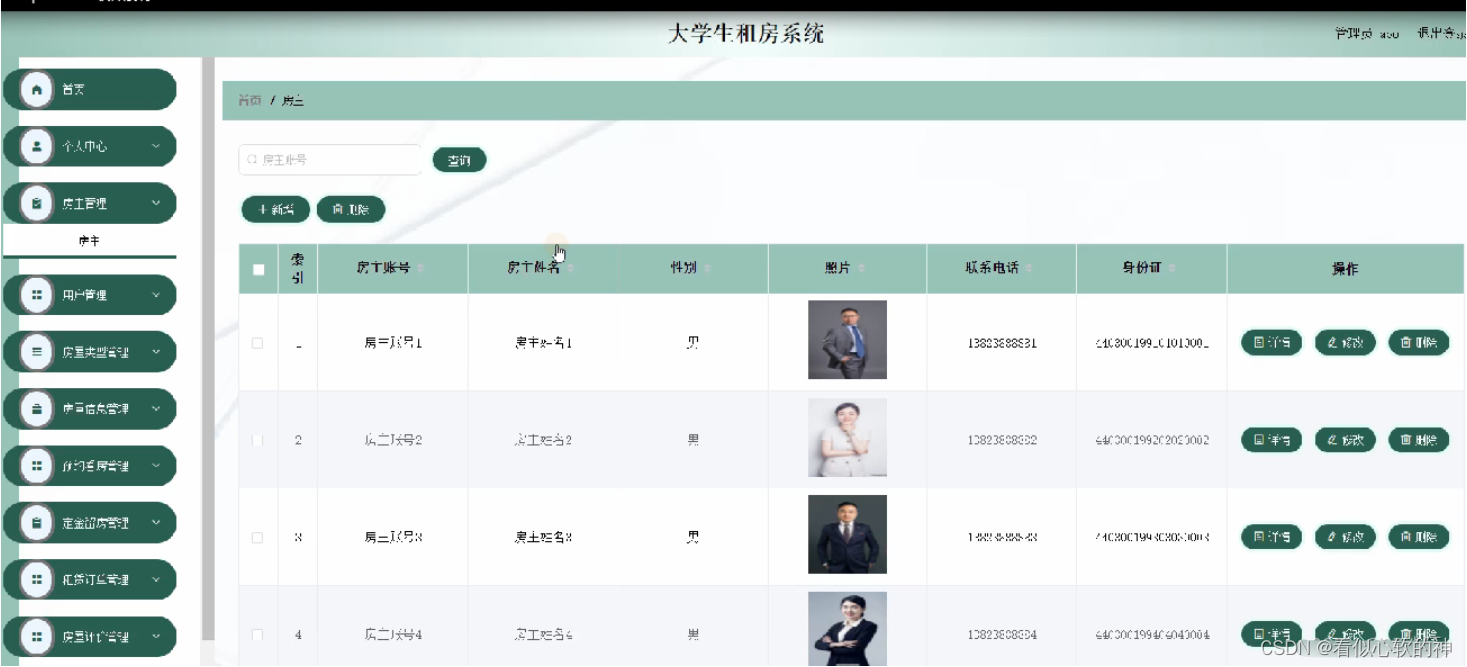This screenshot has width=1467, height=667.
Task: Click the 个人中心 person icon
Action: click(37, 146)
